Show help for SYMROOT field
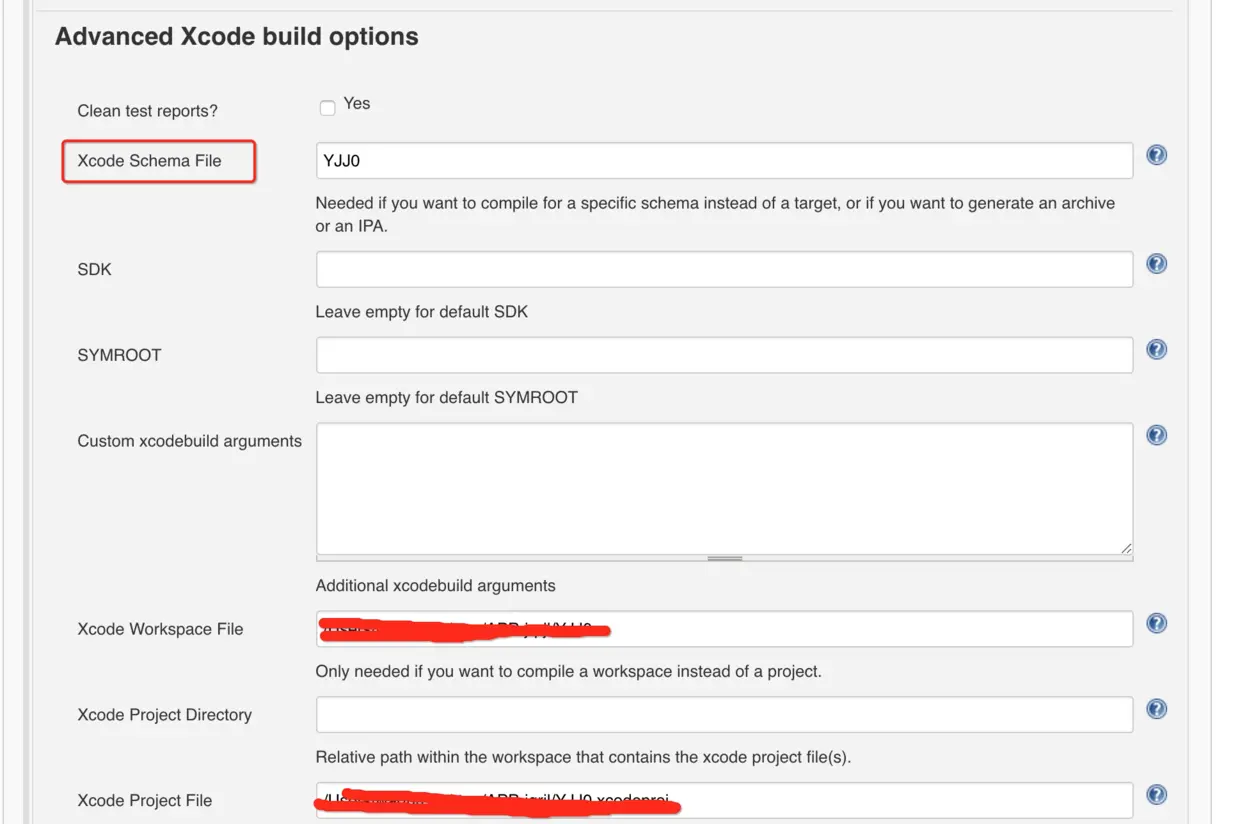Screen dimensions: 1240x824 pyautogui.click(x=1156, y=350)
